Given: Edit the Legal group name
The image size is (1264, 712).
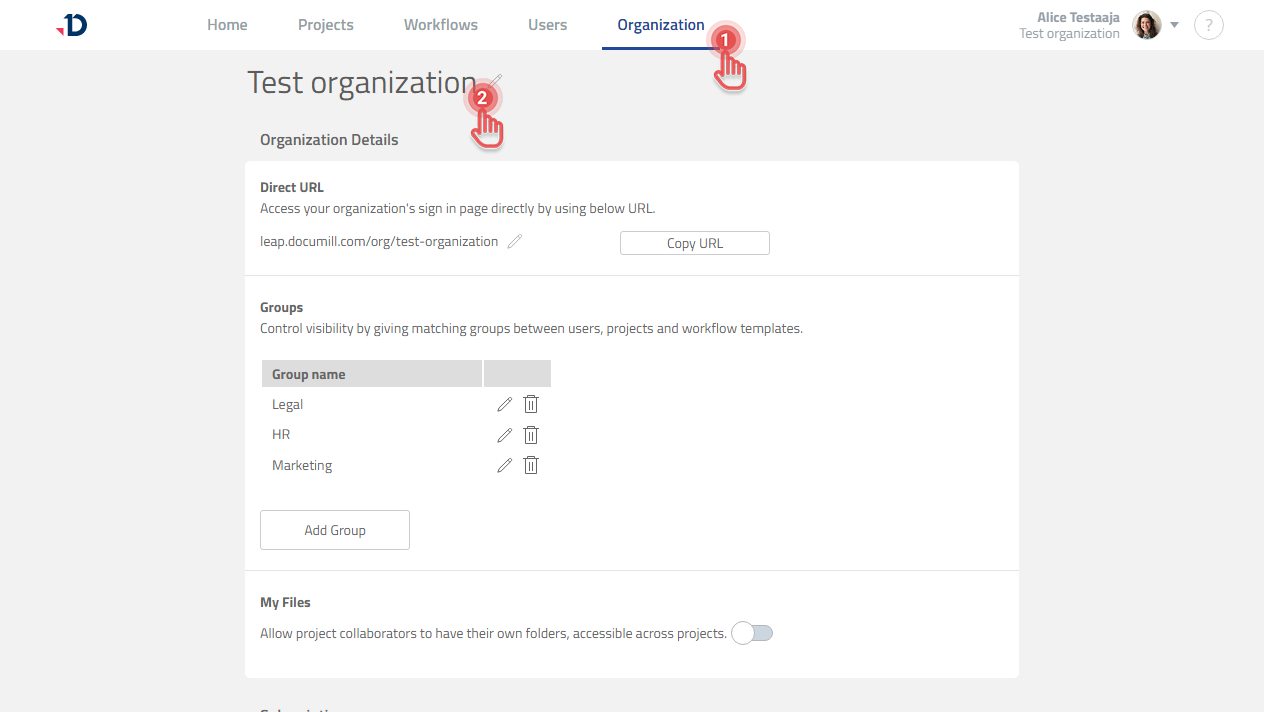Looking at the screenshot, I should pos(504,404).
